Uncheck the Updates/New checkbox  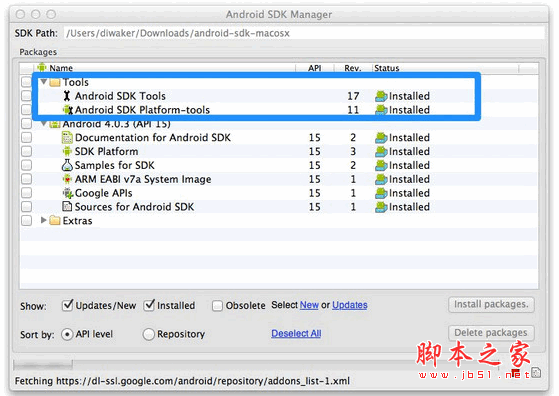[x=67, y=305]
